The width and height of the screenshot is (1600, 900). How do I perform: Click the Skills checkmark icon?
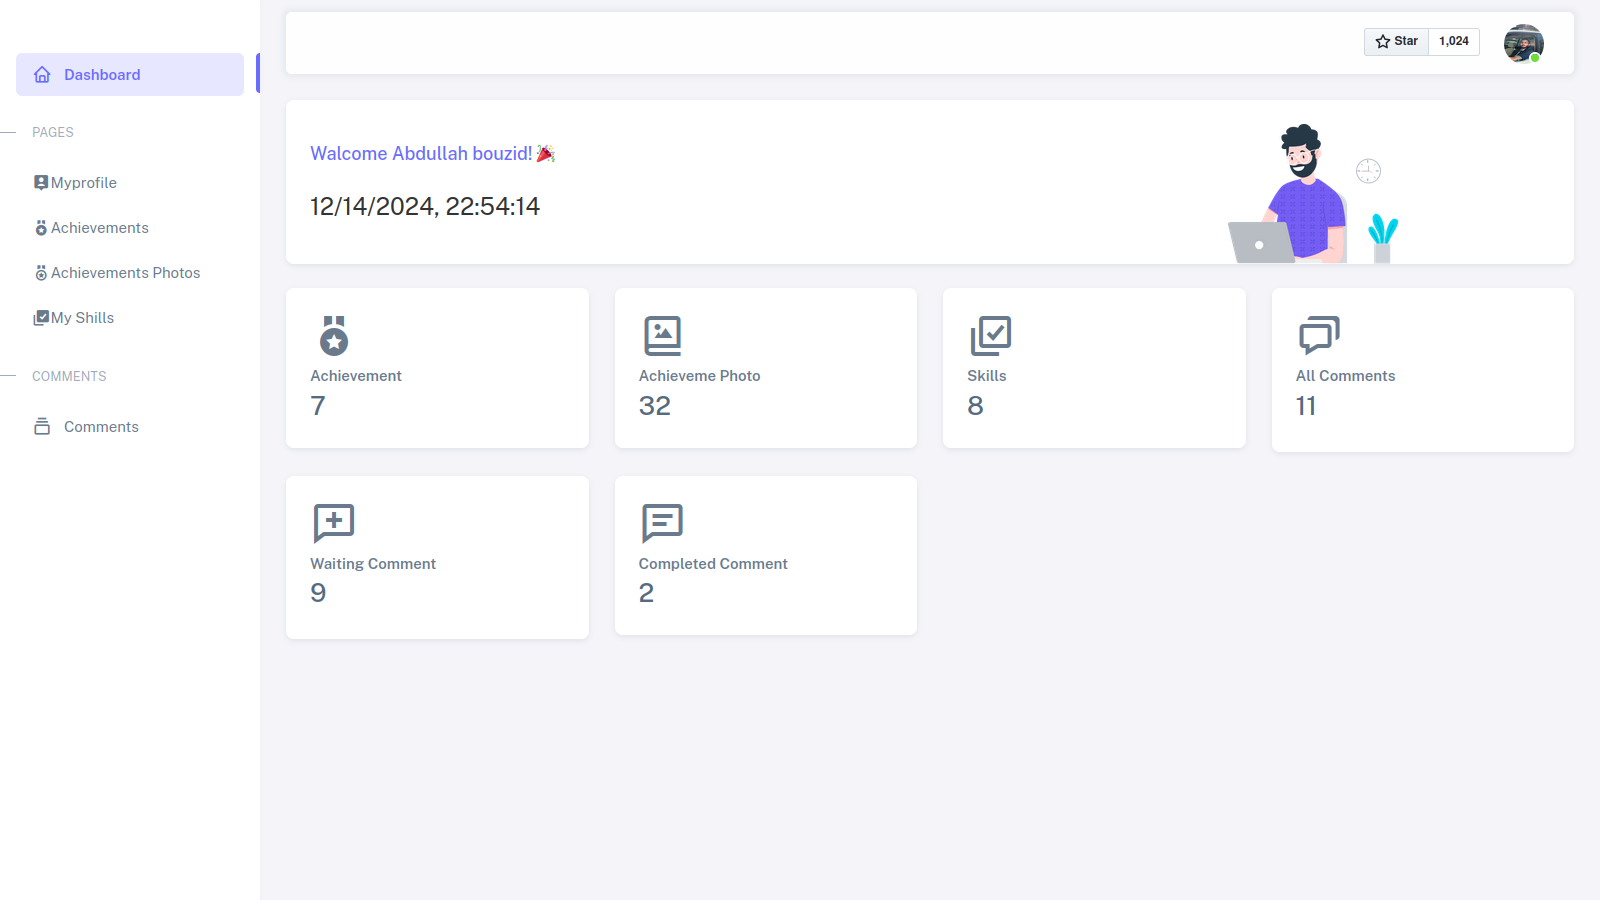click(x=990, y=336)
